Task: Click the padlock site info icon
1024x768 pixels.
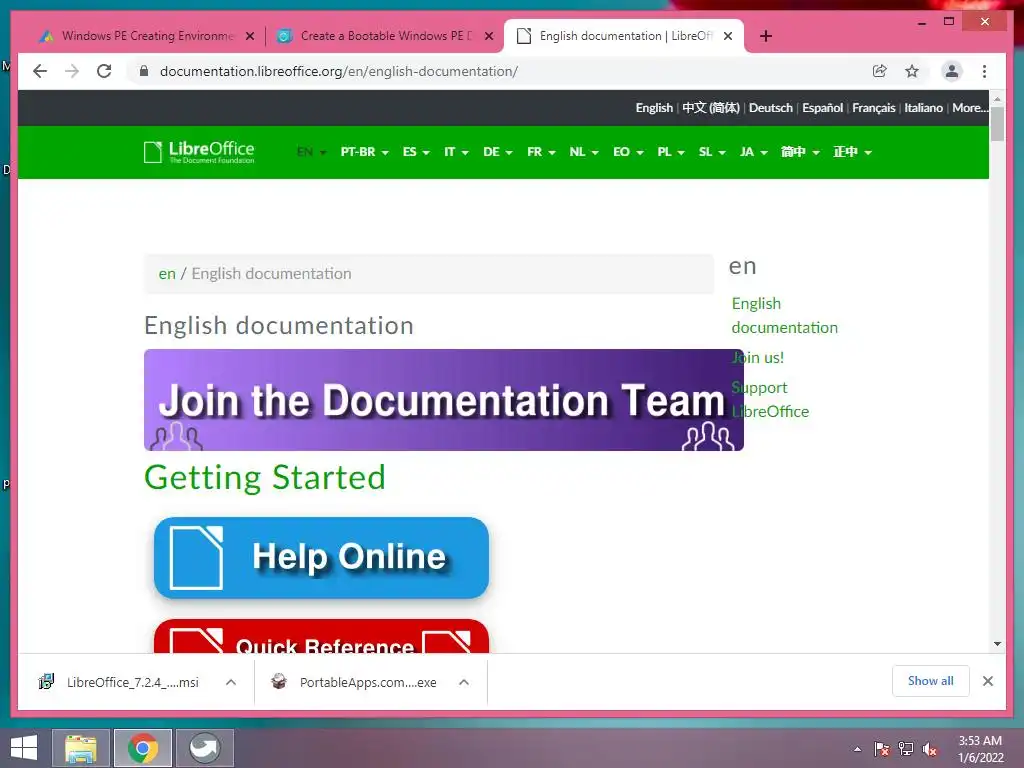Action: [x=144, y=71]
